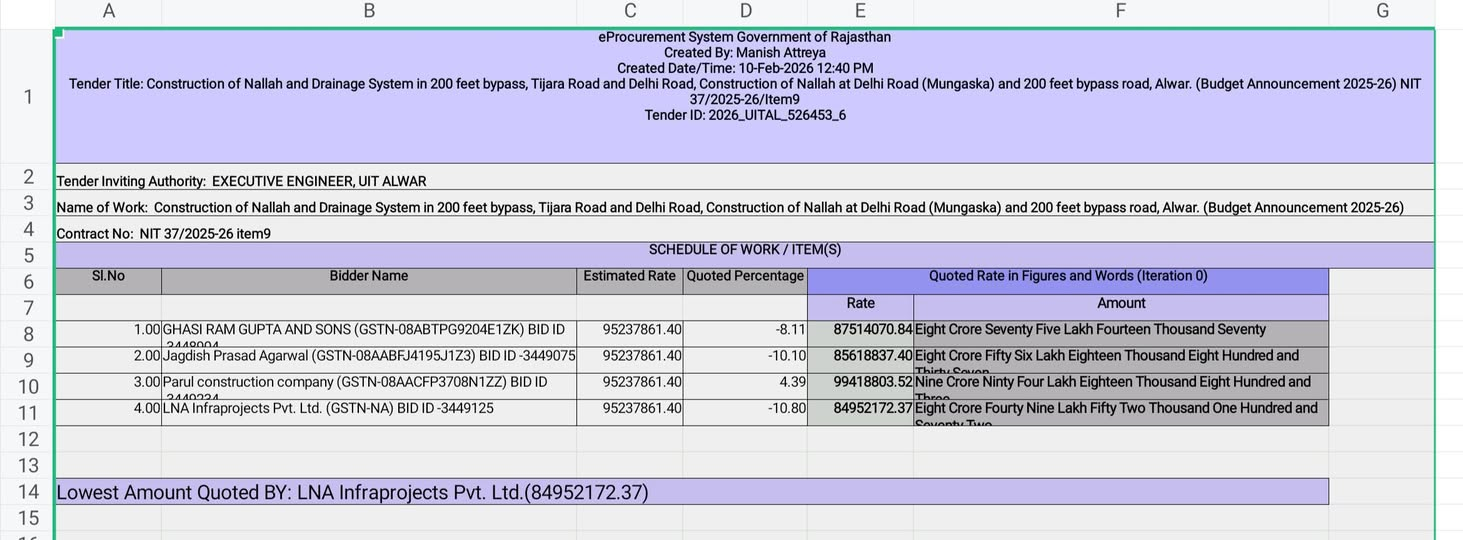Click the row 14 header
This screenshot has height=540, width=1463.
point(28,492)
